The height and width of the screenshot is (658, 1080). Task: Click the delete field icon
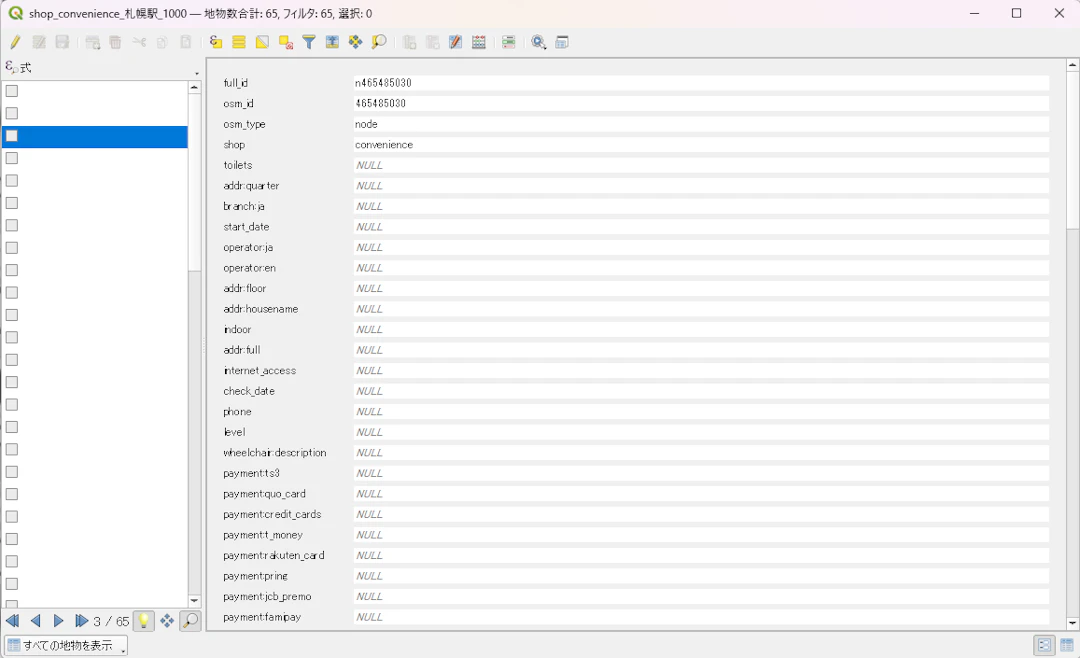tap(433, 42)
